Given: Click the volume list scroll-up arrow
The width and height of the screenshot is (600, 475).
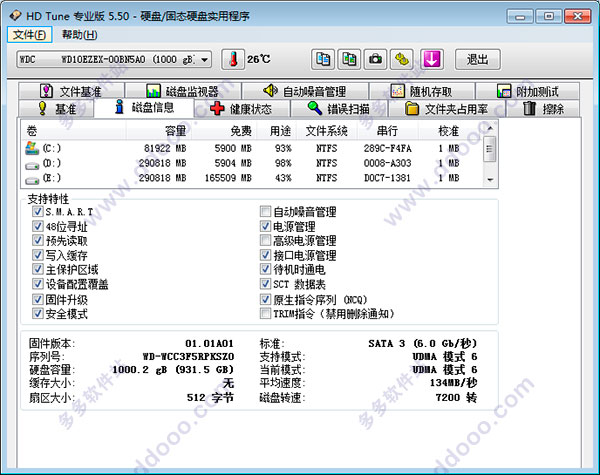Looking at the screenshot, I should point(490,128).
